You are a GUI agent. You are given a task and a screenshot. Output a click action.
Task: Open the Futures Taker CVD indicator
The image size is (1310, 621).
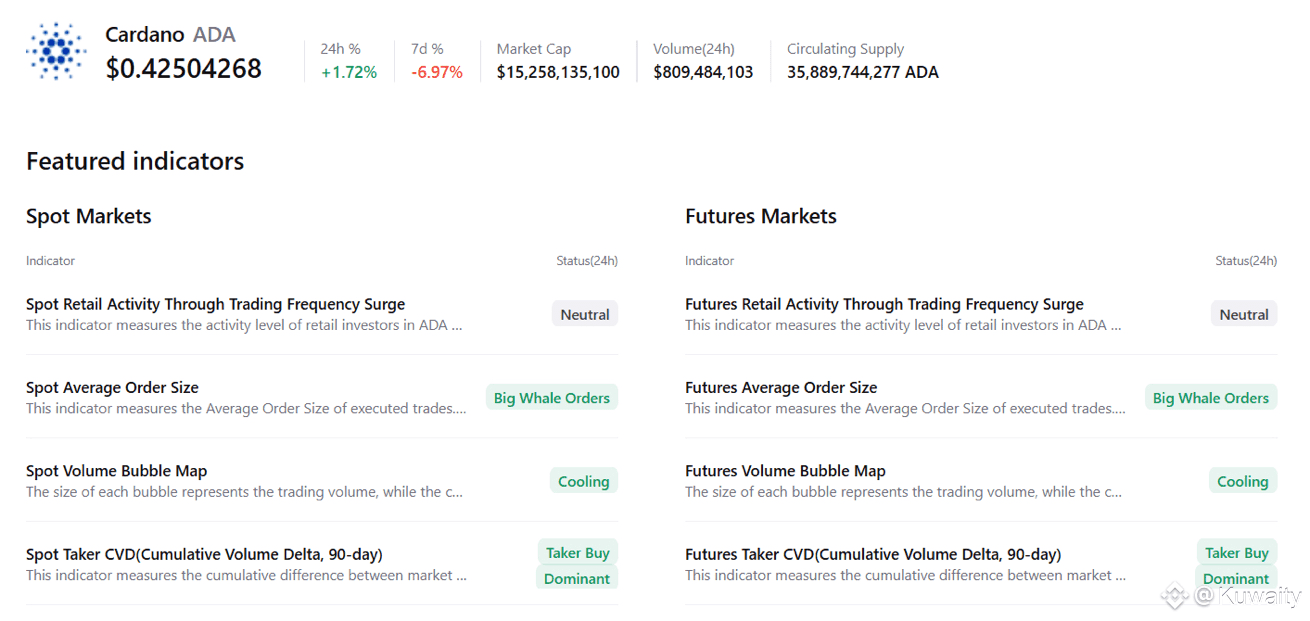pyautogui.click(x=873, y=554)
